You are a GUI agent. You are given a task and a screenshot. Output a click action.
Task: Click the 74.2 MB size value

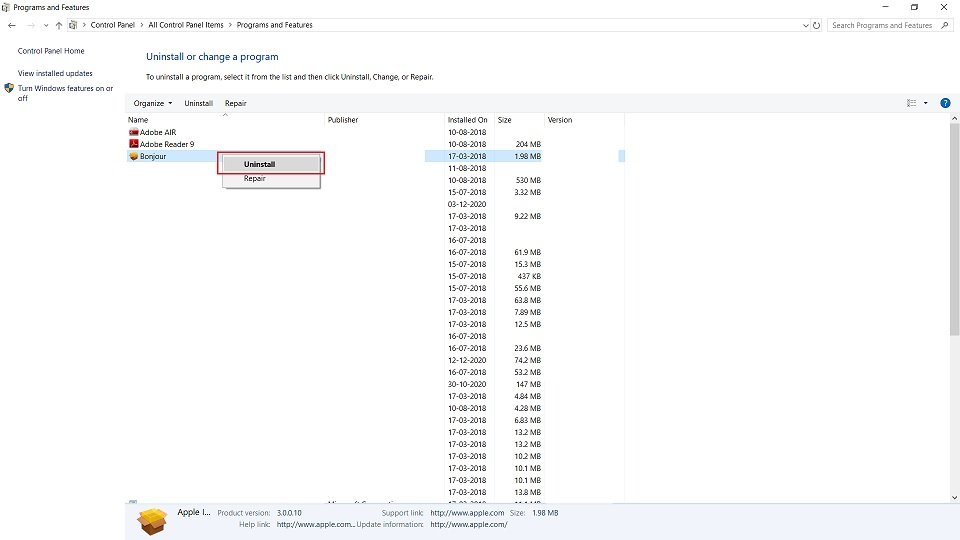[x=527, y=361]
